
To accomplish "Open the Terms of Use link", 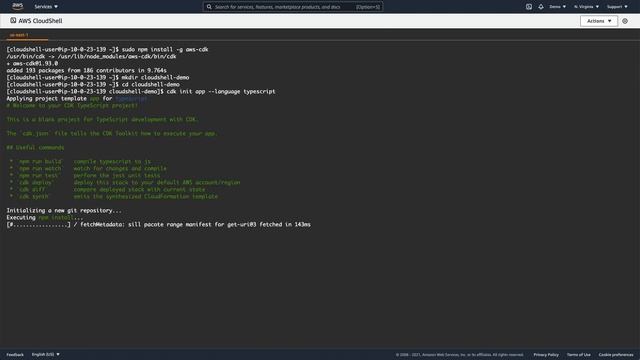I will [578, 355].
